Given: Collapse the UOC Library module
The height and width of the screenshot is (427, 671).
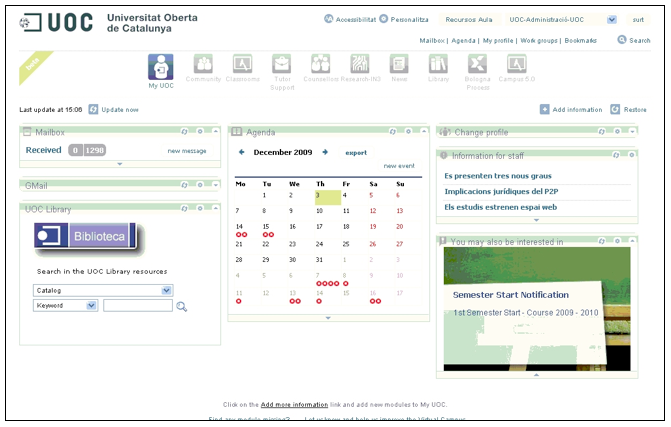Looking at the screenshot, I should click(216, 208).
